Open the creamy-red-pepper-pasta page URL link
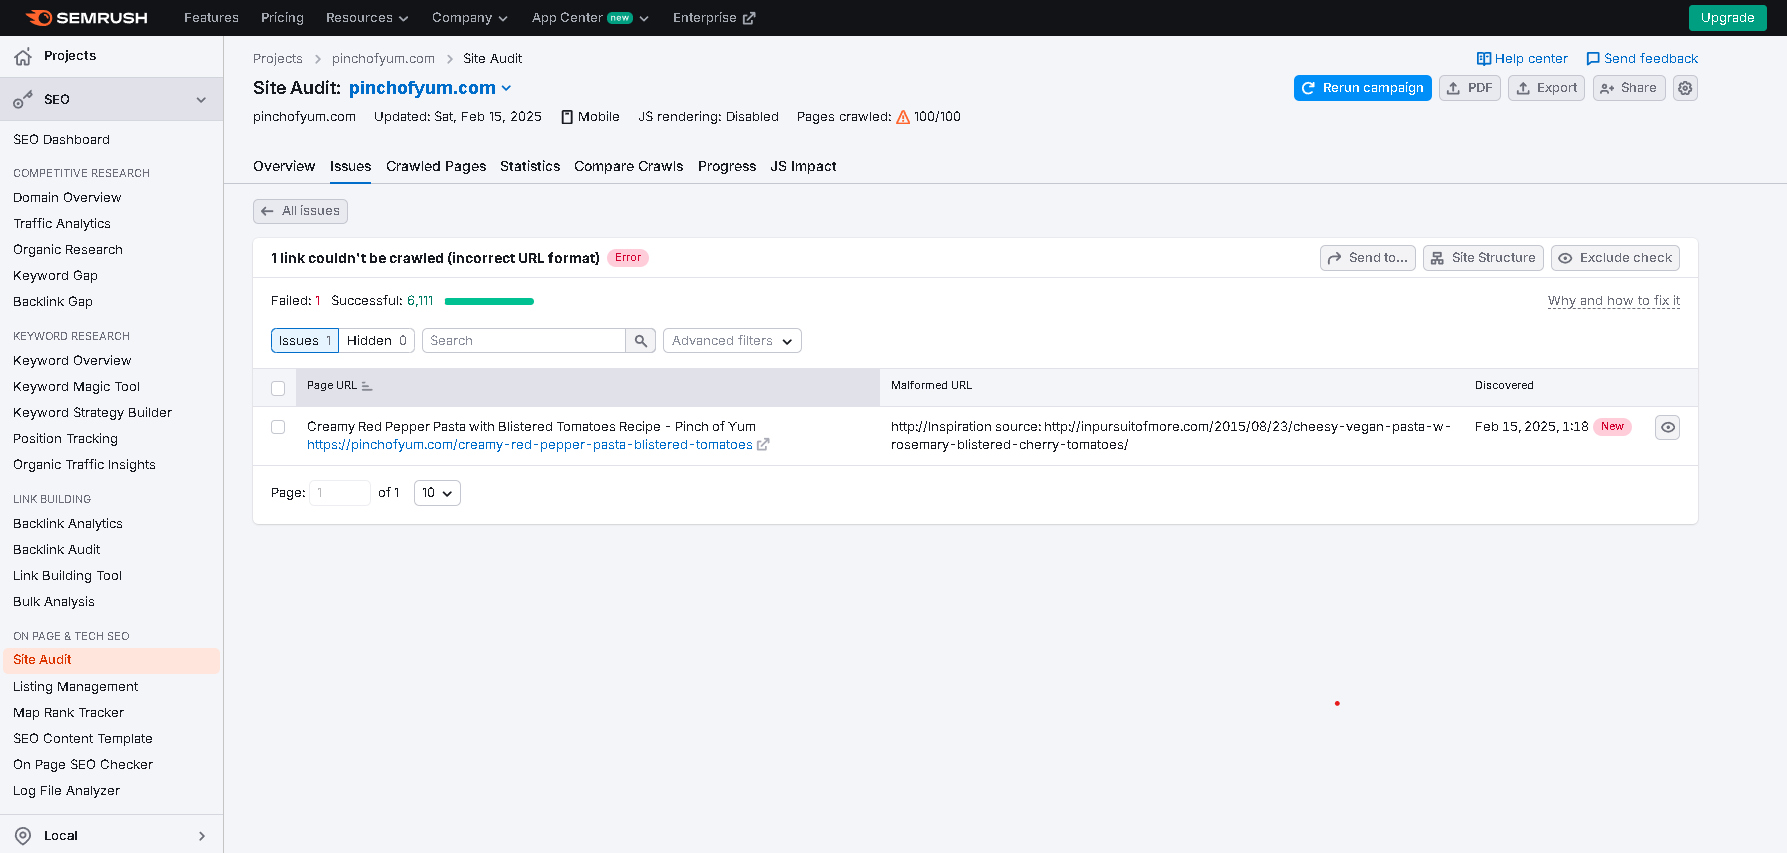The width and height of the screenshot is (1787, 853). 530,445
